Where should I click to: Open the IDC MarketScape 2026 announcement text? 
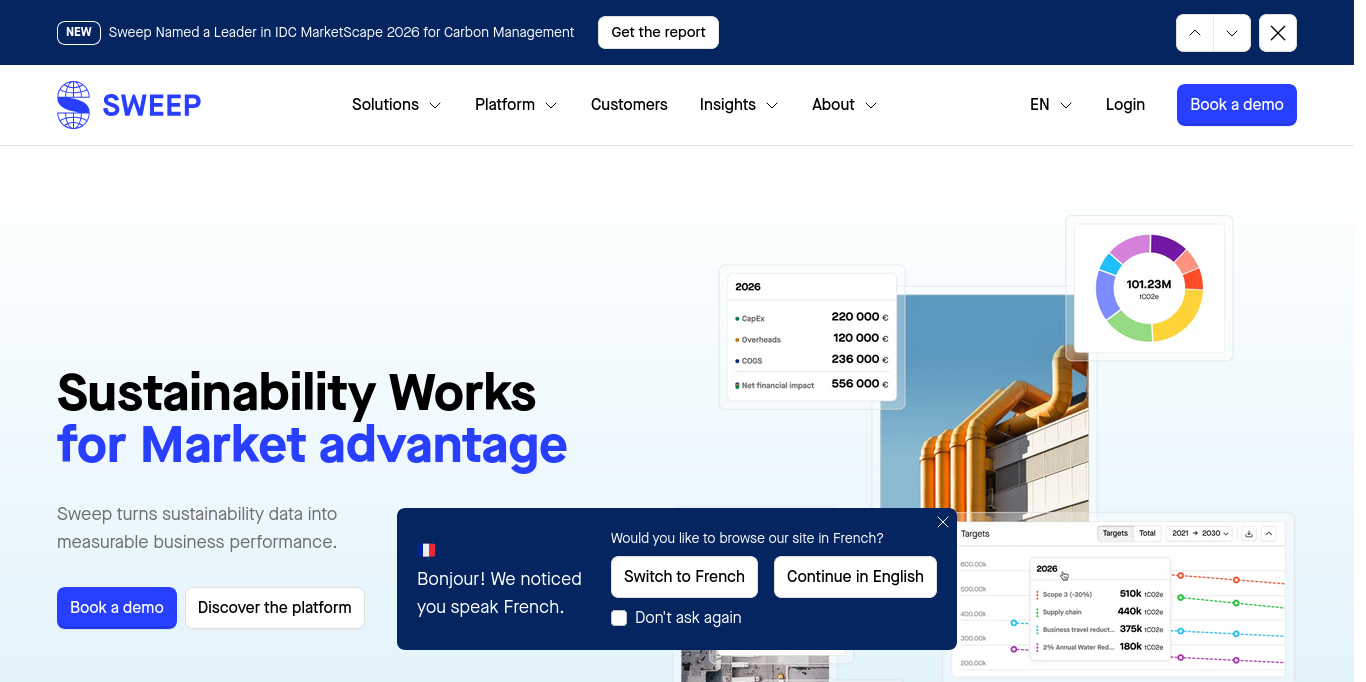(341, 32)
